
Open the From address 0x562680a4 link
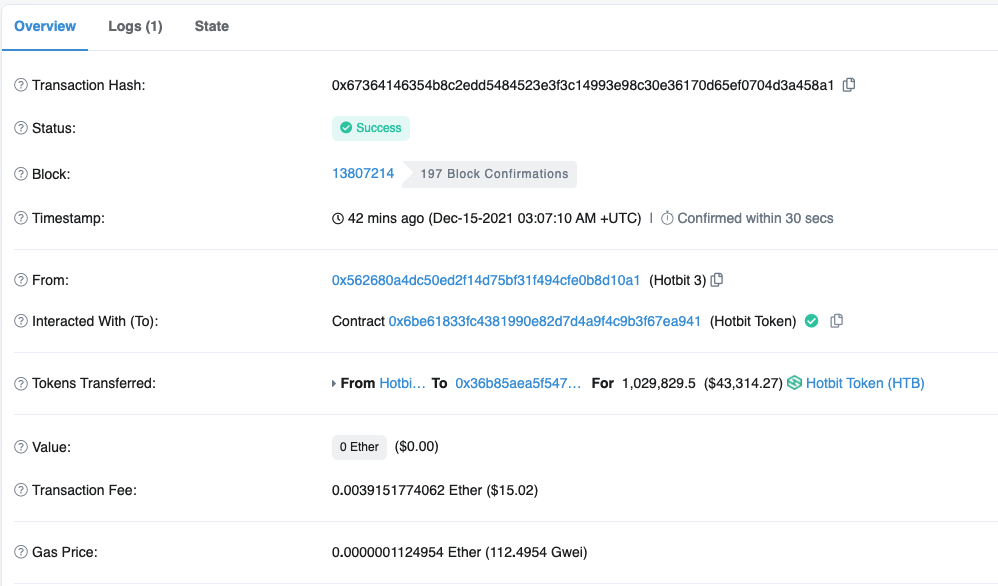click(x=486, y=280)
